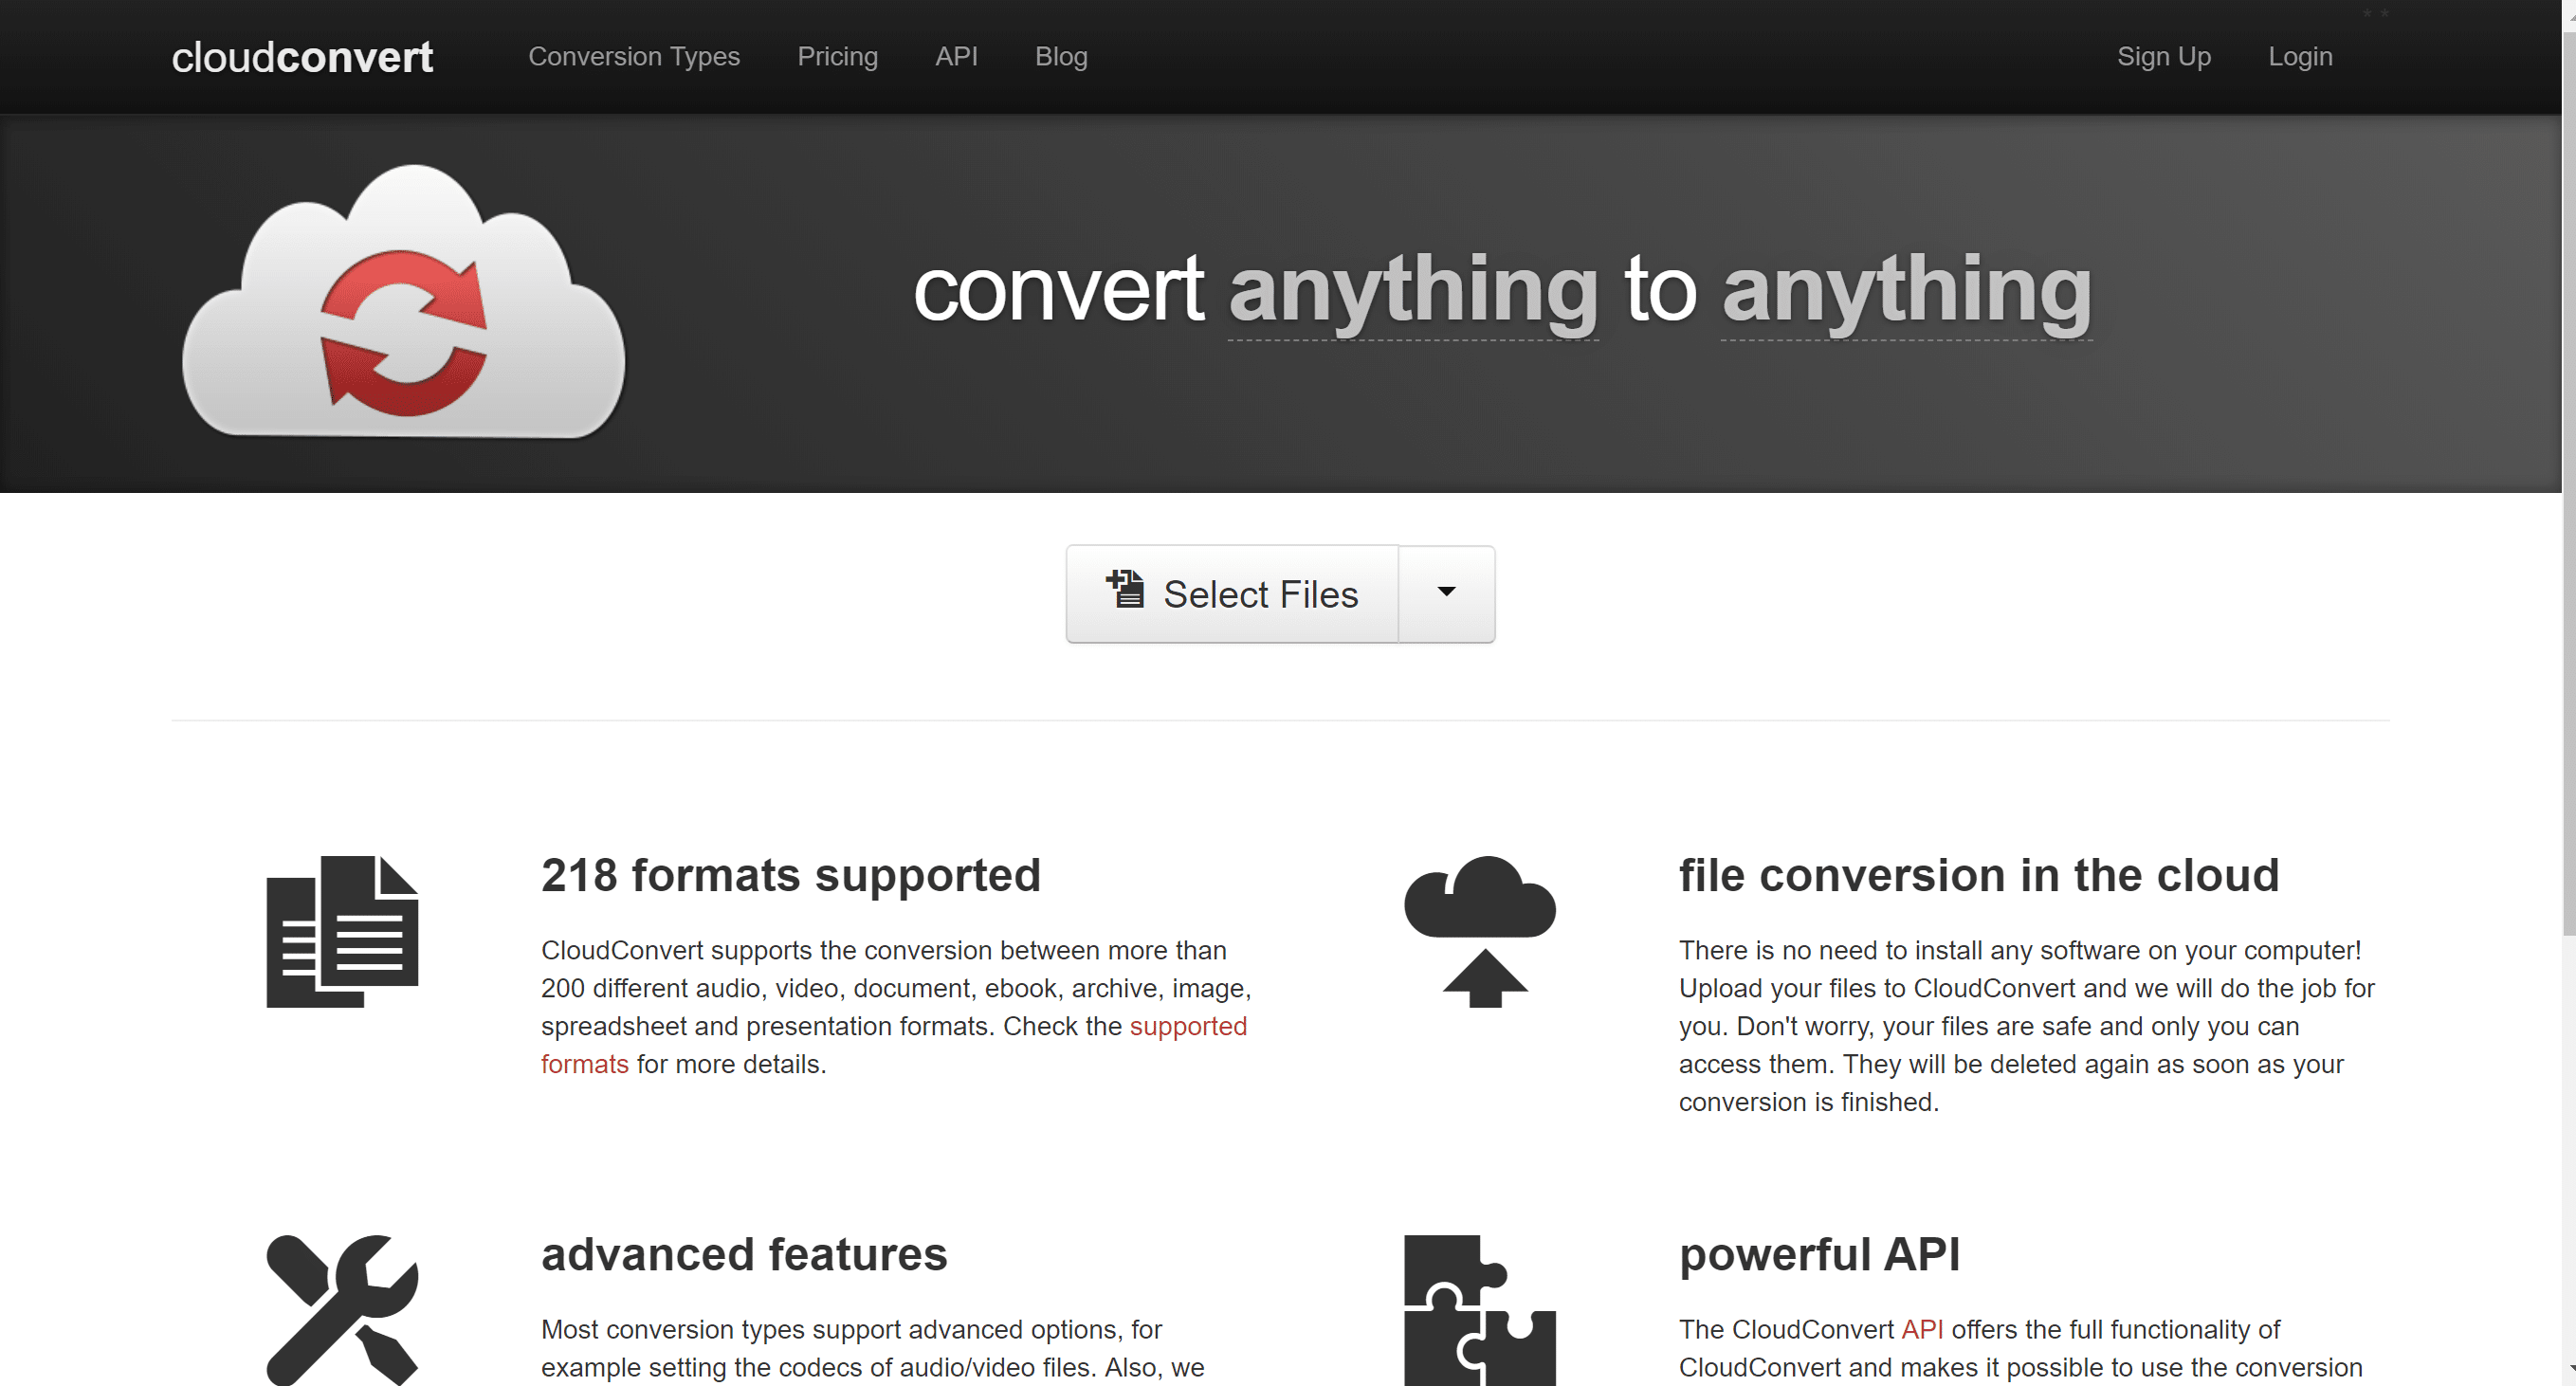Click the '218 formats supported' heading

[791, 876]
